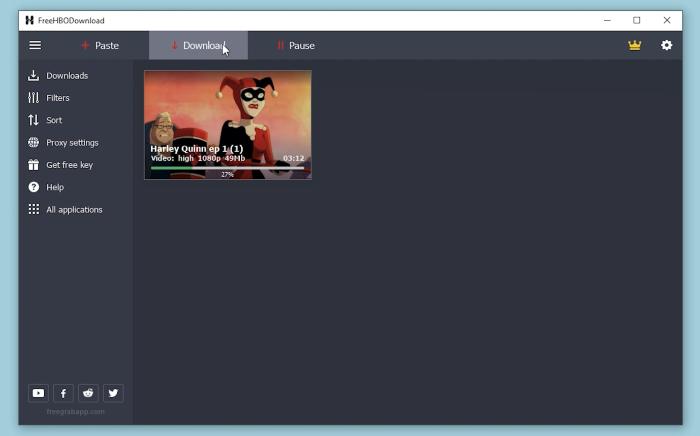Click the Paste button
700x436 pixels.
tap(100, 46)
